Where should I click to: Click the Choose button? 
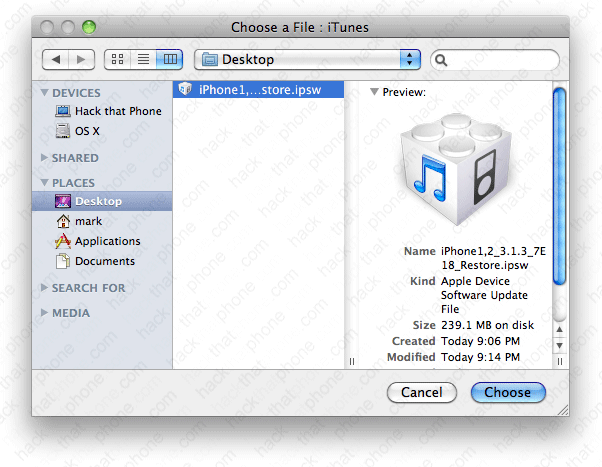507,393
